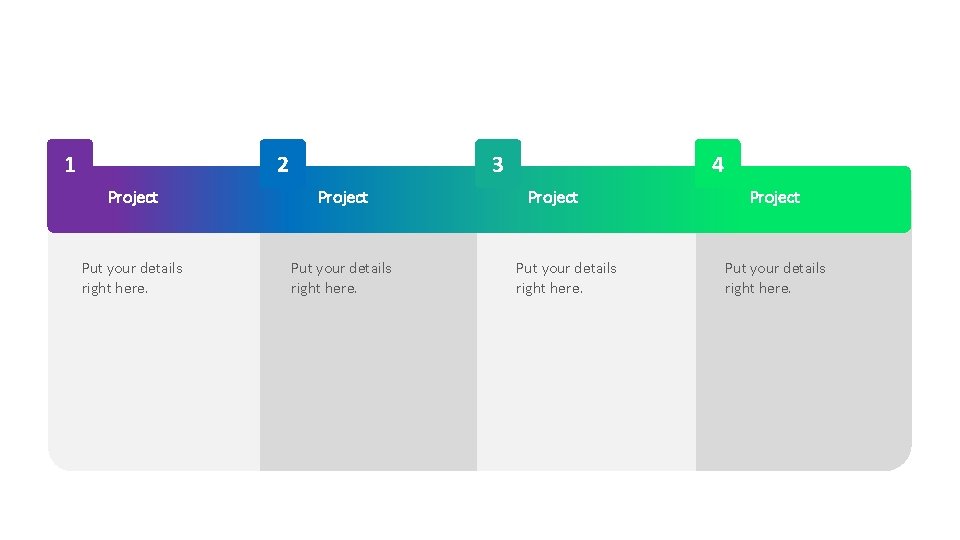Select details text under Project 2
This screenshot has width=960, height=540.
[341, 278]
